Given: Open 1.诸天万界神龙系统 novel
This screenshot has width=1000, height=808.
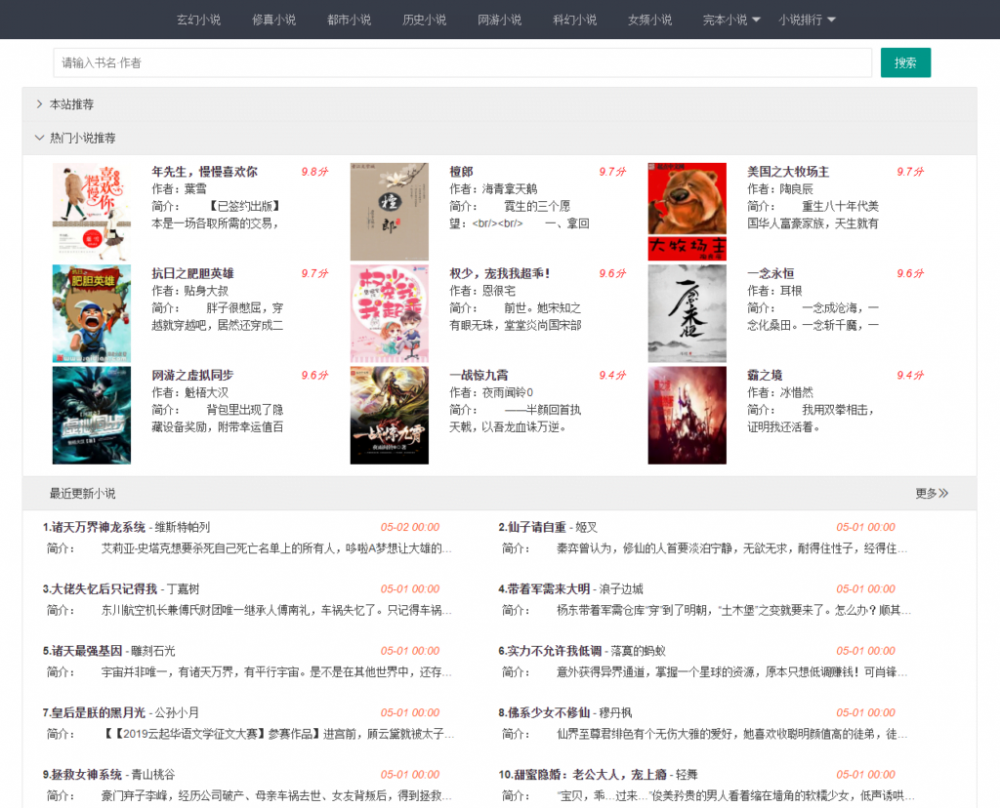Looking at the screenshot, I should point(94,527).
